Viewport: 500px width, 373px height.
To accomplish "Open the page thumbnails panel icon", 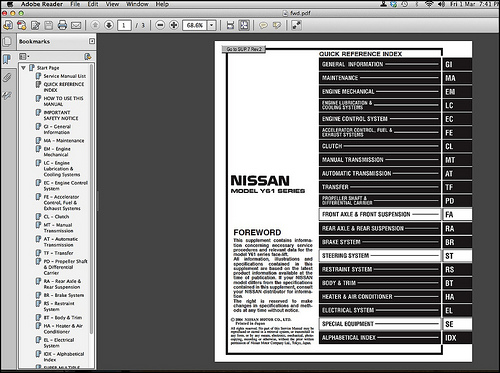I will (7, 42).
